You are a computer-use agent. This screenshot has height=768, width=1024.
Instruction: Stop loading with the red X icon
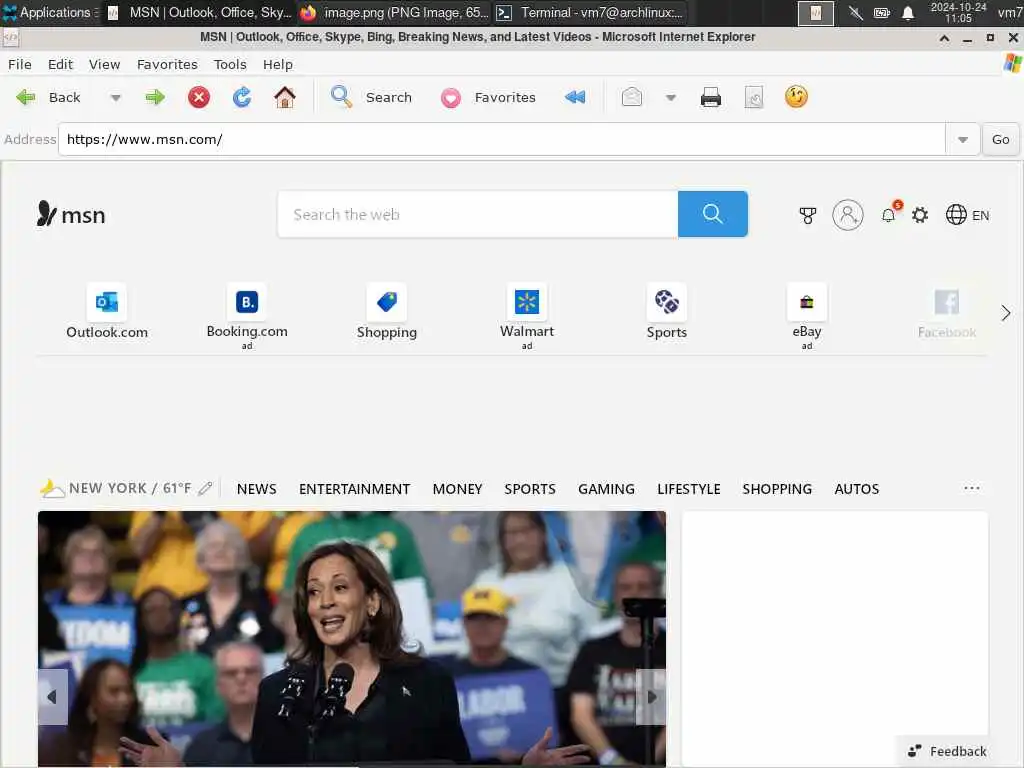[199, 97]
